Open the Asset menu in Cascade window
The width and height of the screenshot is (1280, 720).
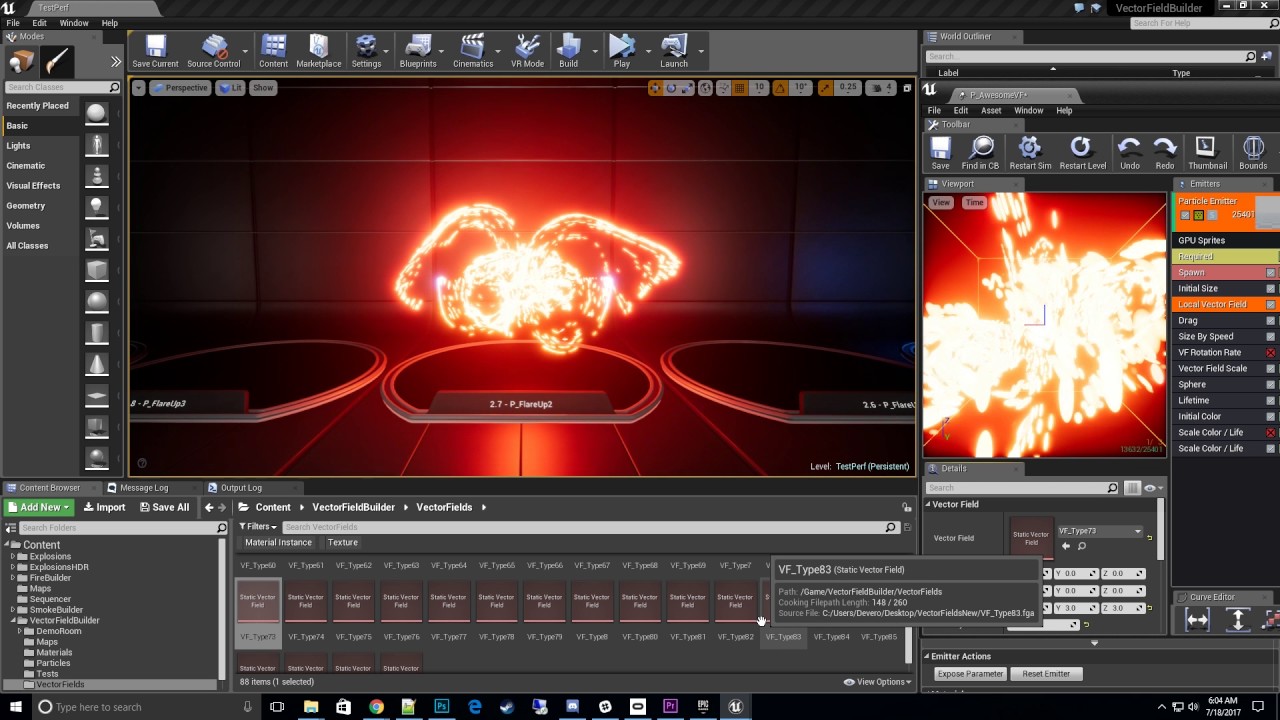[x=991, y=110]
